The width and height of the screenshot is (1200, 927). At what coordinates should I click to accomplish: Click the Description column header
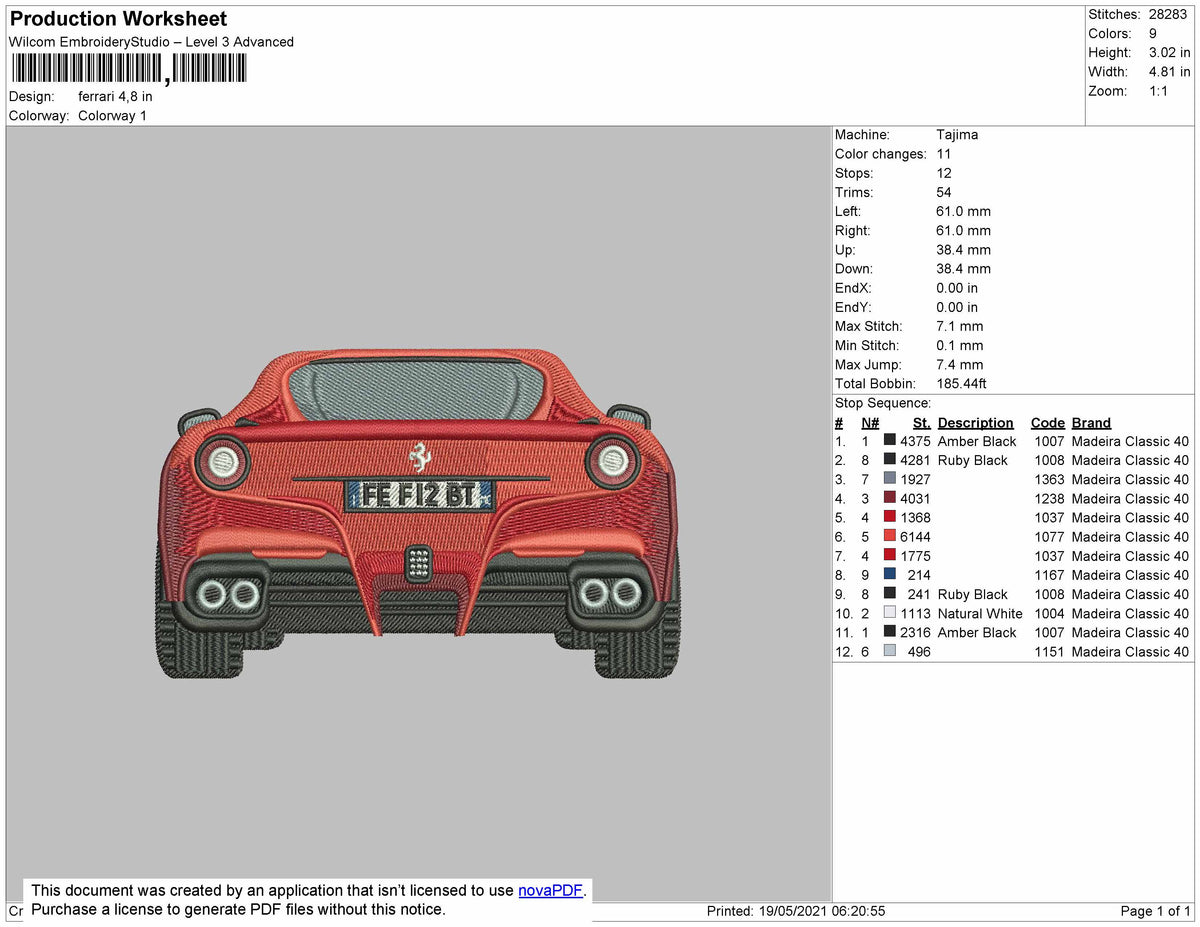pyautogui.click(x=975, y=422)
